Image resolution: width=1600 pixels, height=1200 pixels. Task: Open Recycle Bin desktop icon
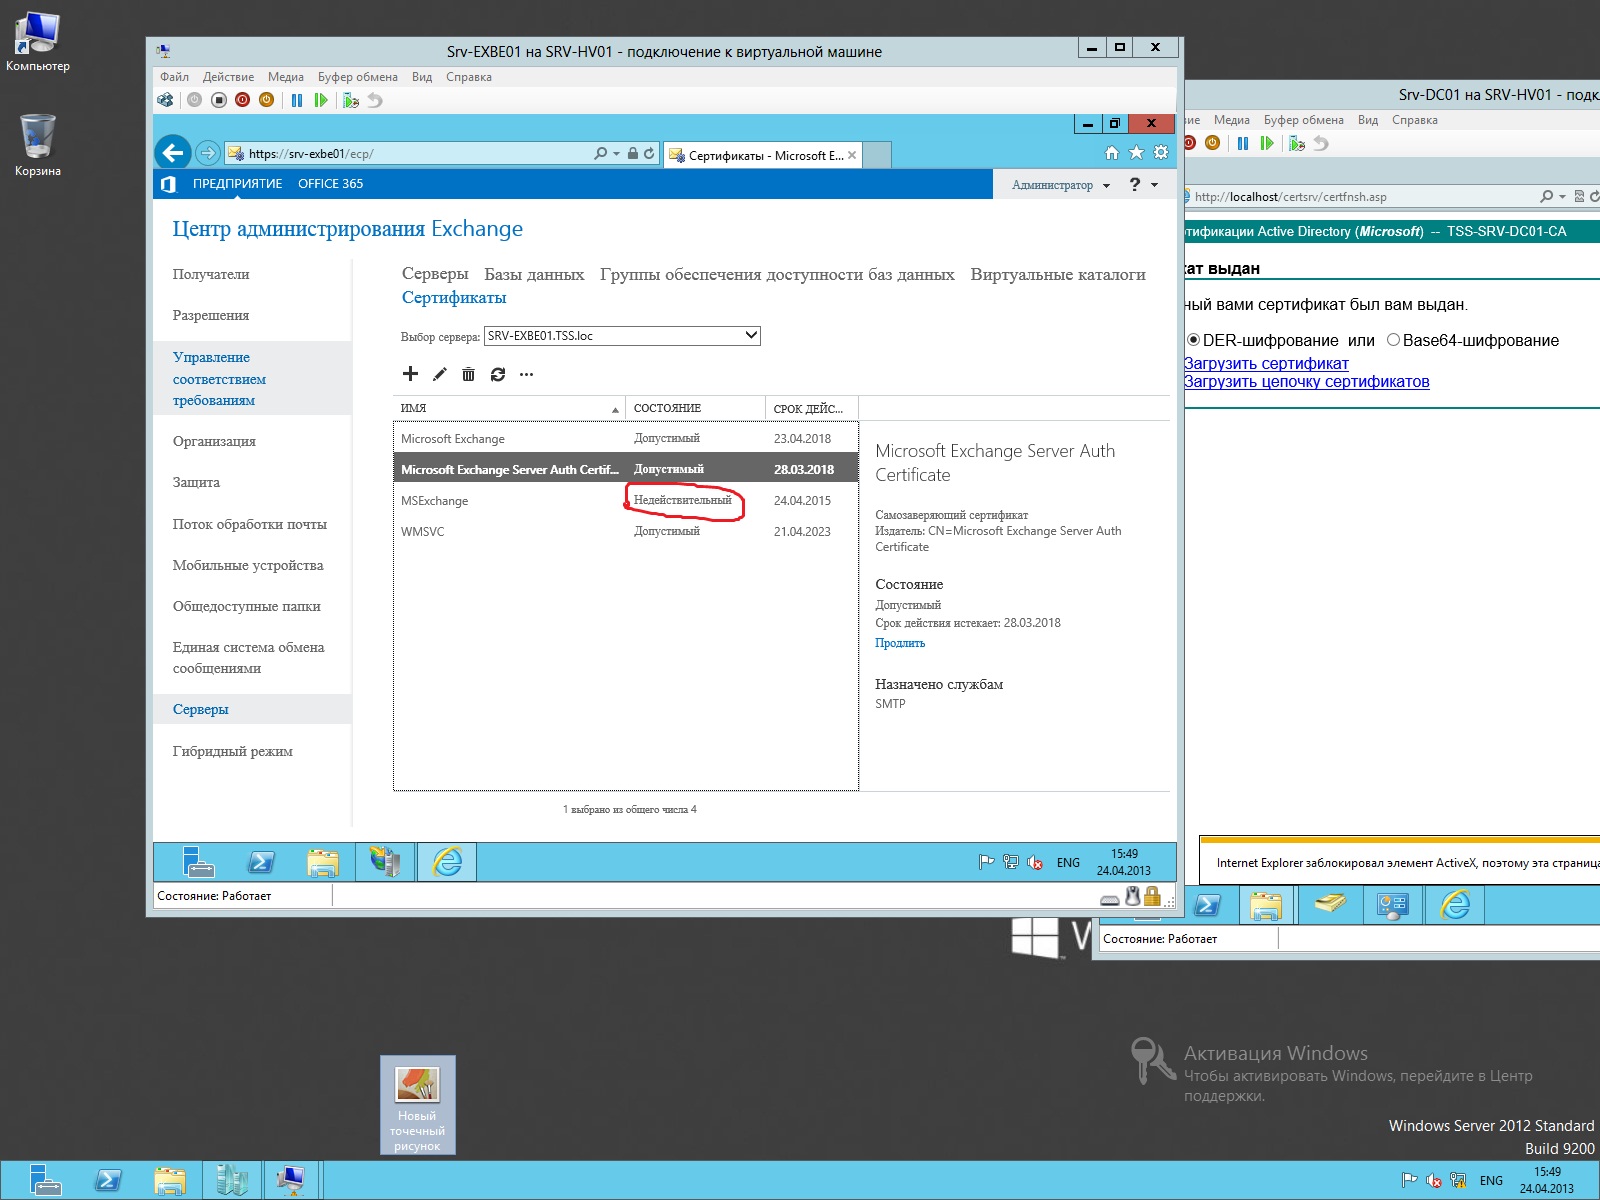click(x=38, y=145)
